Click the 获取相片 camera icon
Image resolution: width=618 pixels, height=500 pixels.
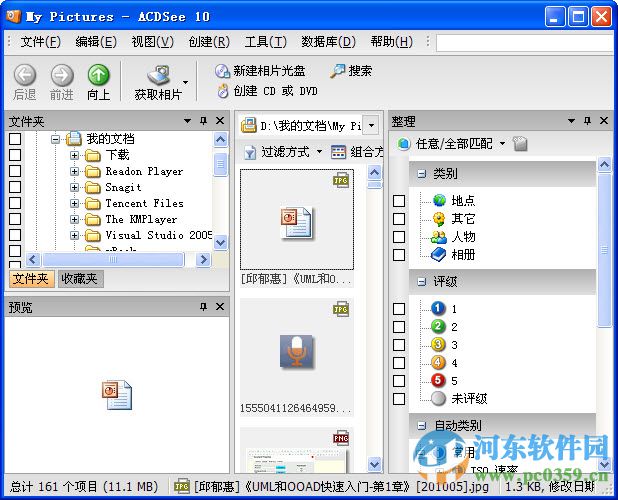(158, 75)
